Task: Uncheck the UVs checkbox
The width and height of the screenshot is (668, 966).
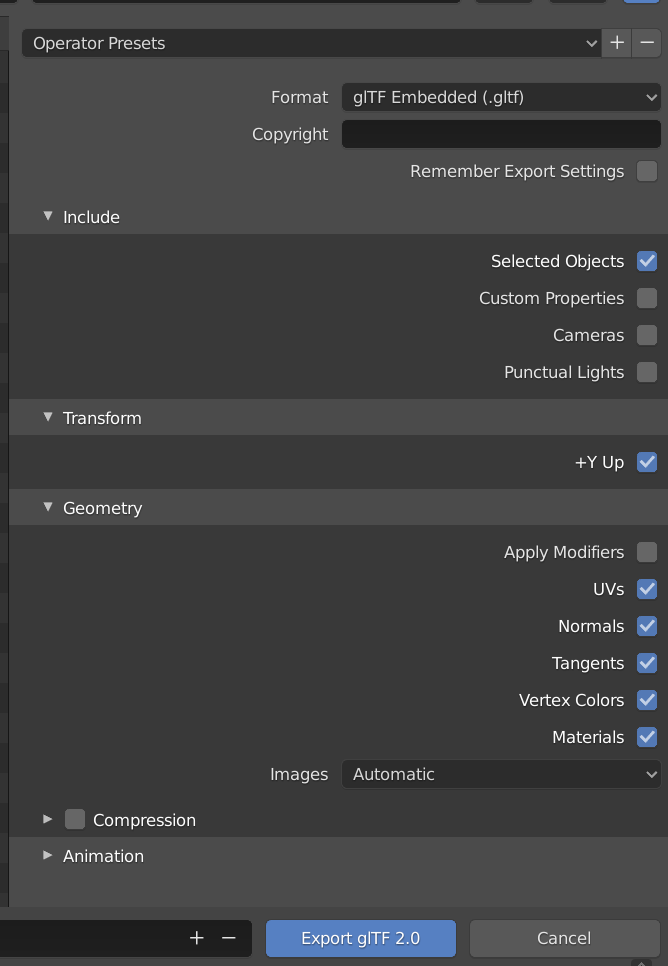Action: (x=646, y=589)
